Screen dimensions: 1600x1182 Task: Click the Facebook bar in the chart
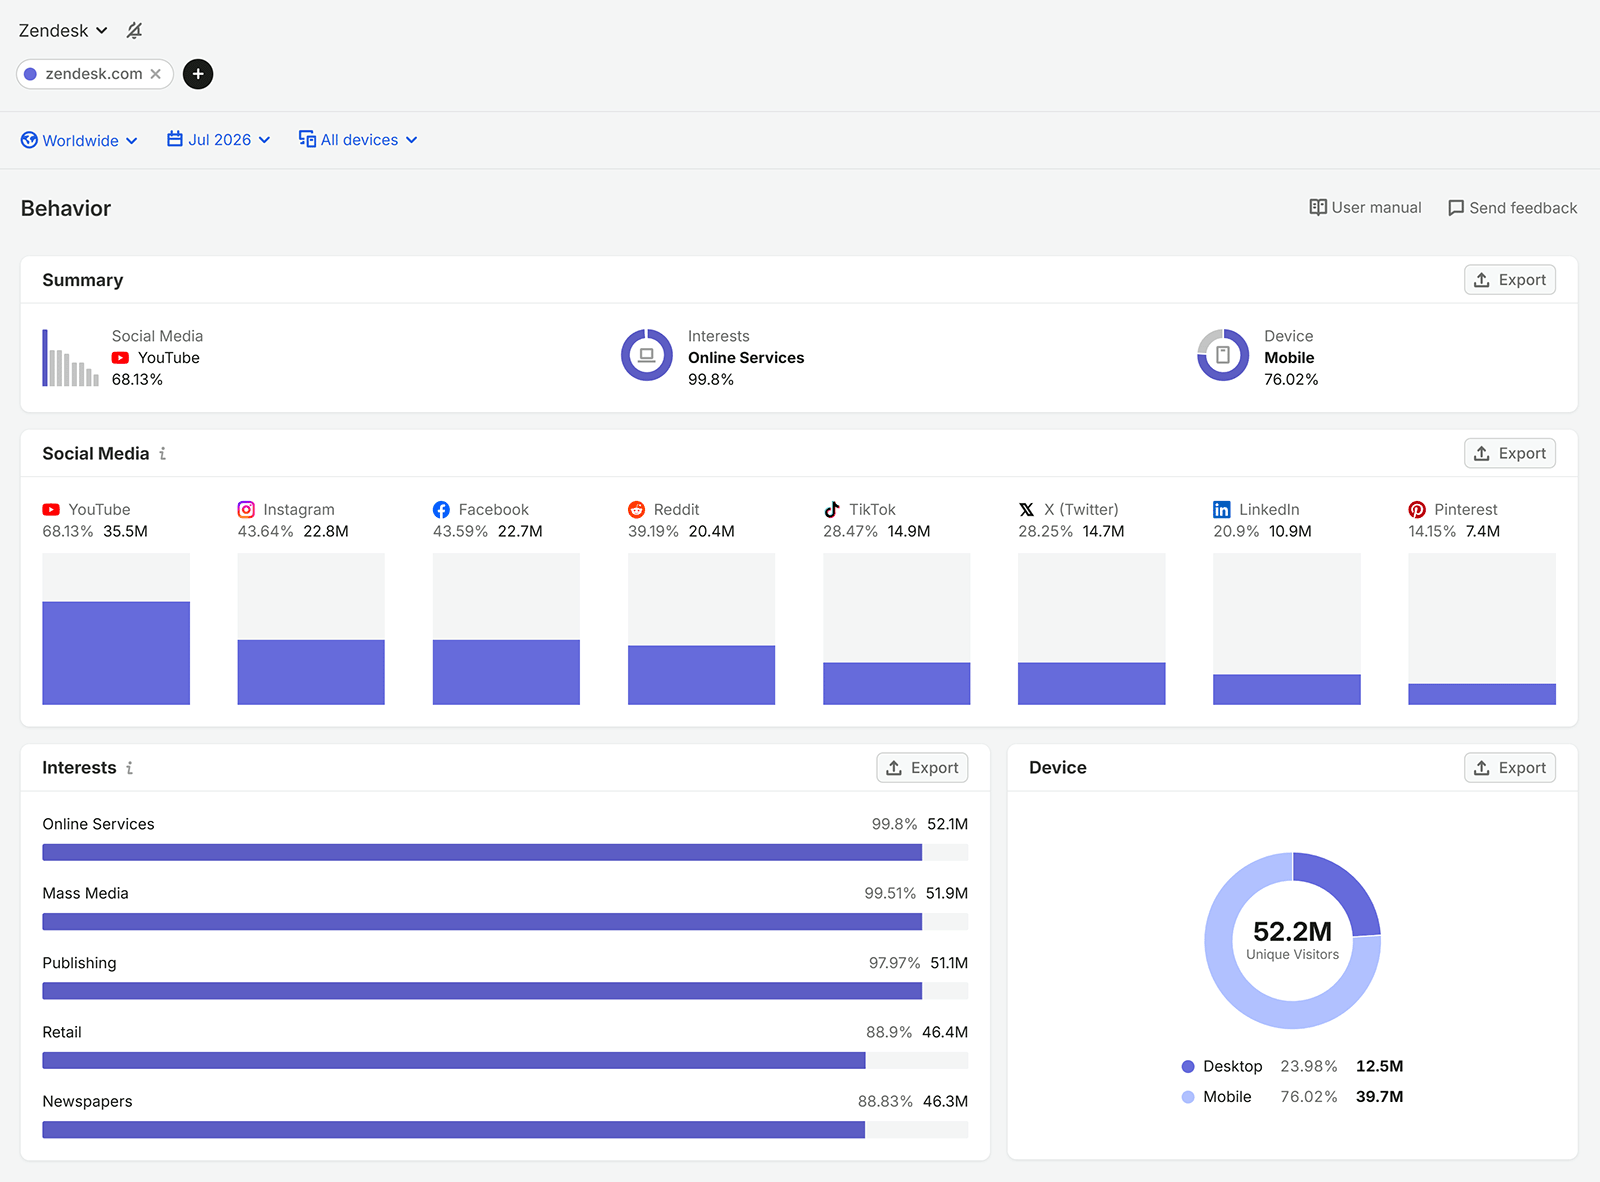tap(506, 672)
